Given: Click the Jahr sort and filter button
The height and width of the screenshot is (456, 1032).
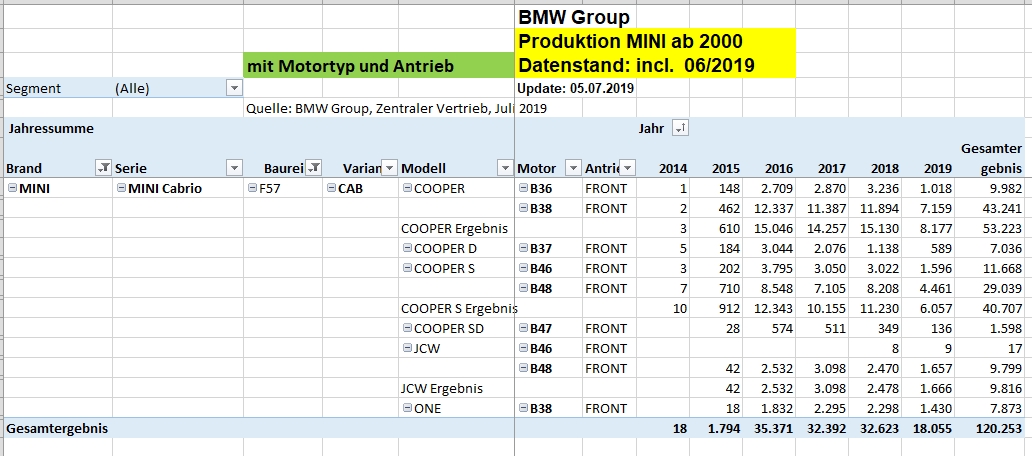Looking at the screenshot, I should tap(680, 128).
